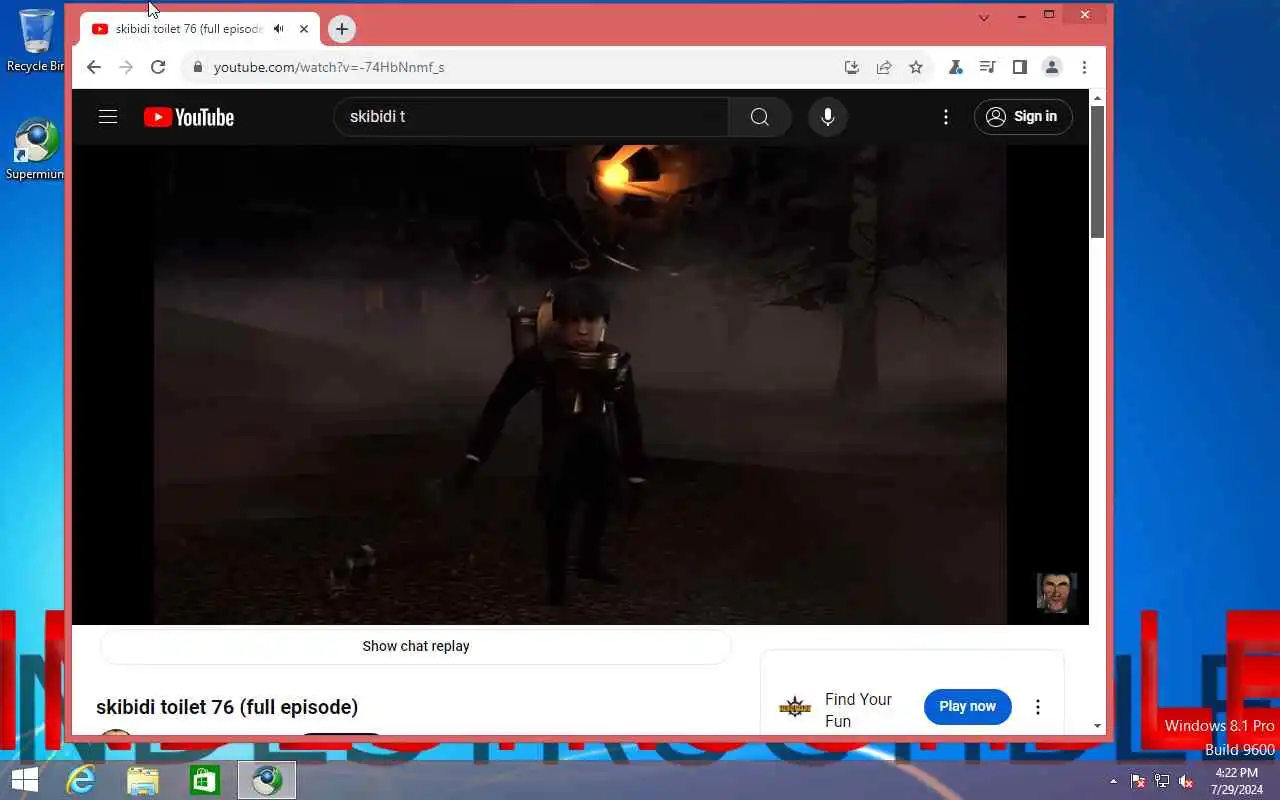Open media controls icon
This screenshot has height=800, width=1280.
click(x=987, y=67)
